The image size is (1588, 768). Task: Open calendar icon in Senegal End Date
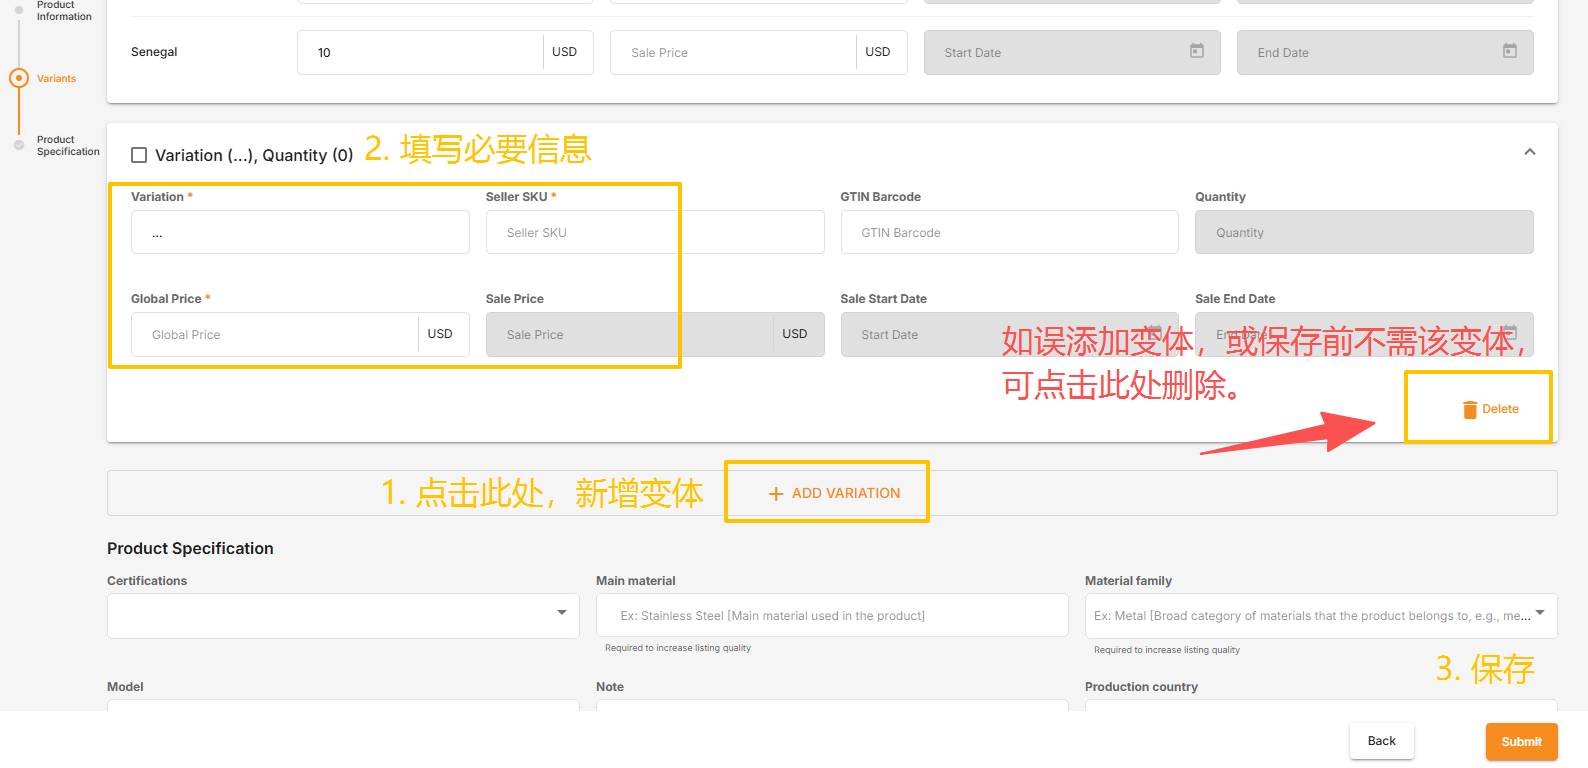click(1509, 51)
